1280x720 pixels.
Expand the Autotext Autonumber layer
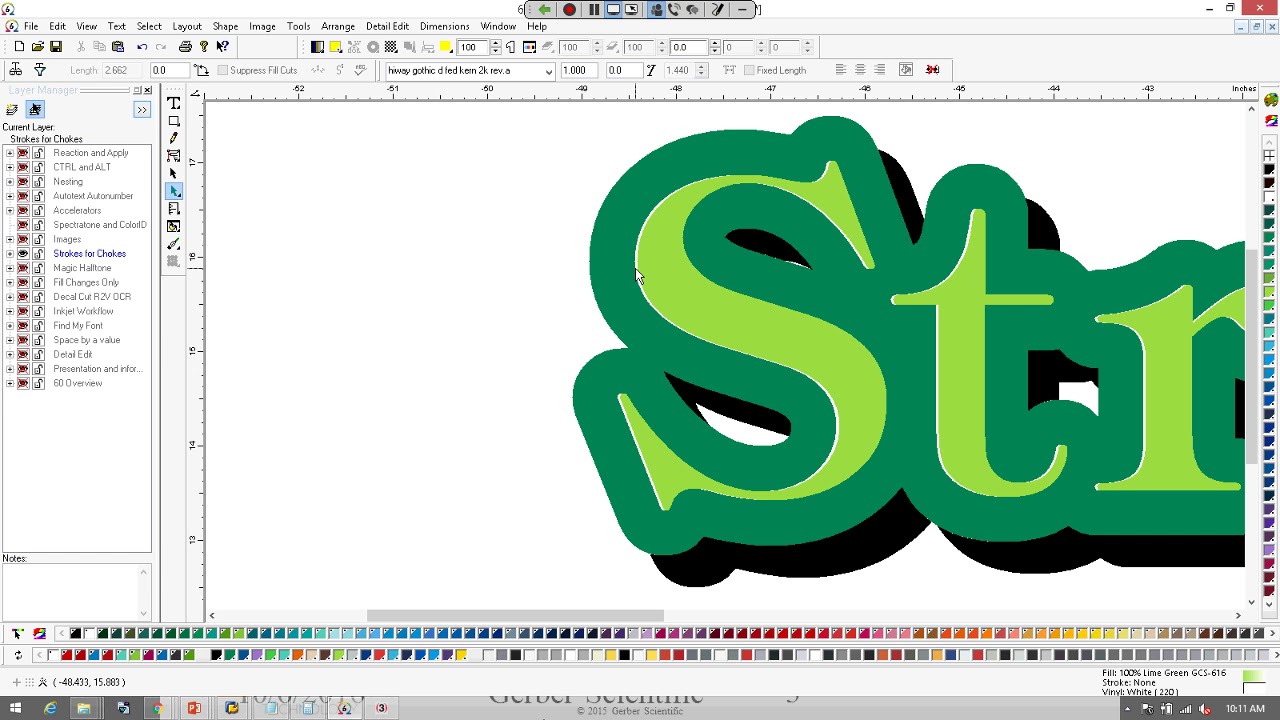(x=10, y=196)
